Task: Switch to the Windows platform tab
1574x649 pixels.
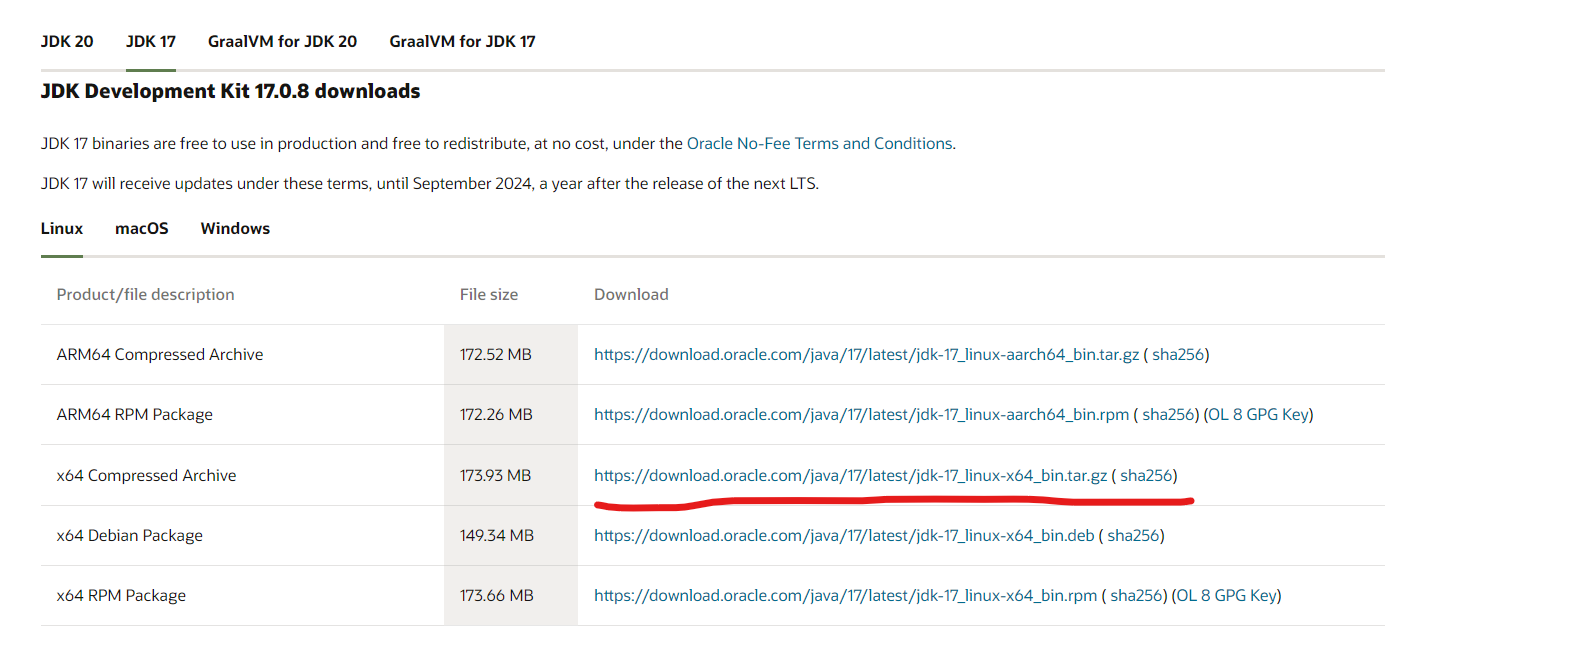Action: (x=235, y=228)
